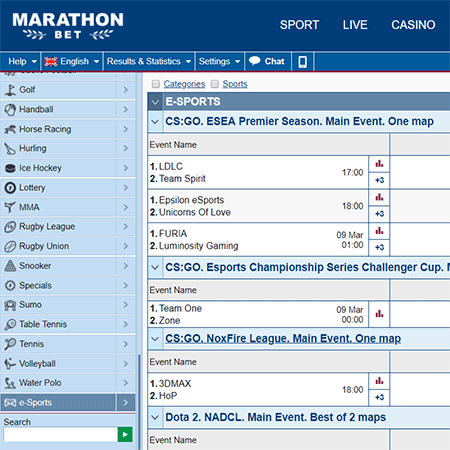Click the Sports filter link
This screenshot has height=450, width=450.
point(235,84)
